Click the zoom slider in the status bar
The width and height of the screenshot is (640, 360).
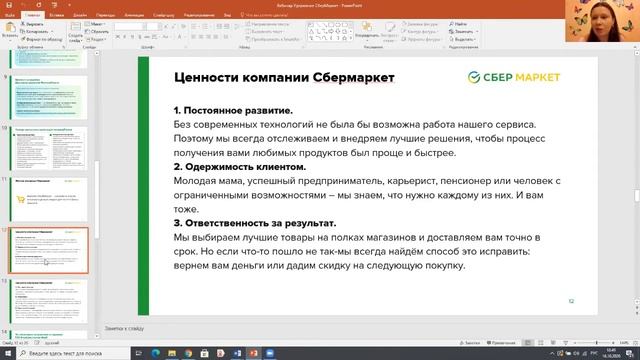pyautogui.click(x=596, y=343)
